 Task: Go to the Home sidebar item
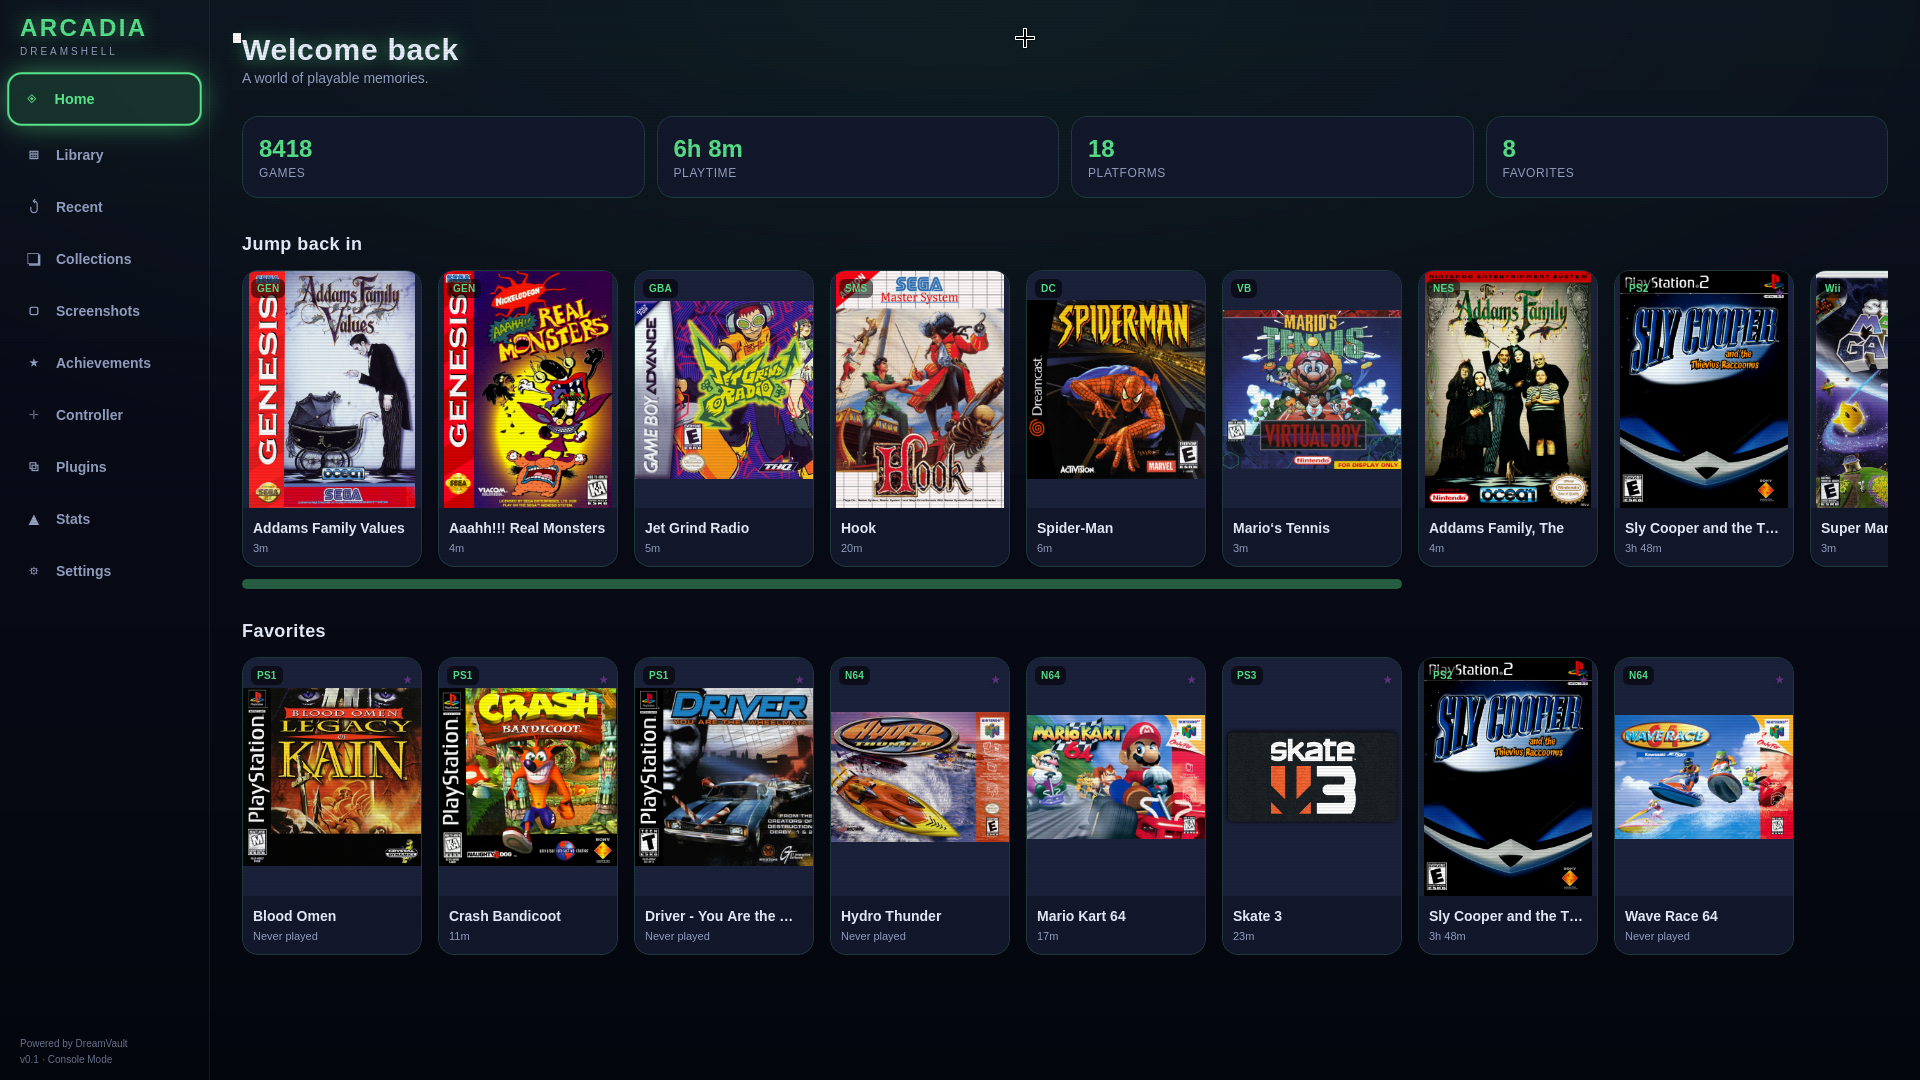tap(104, 99)
